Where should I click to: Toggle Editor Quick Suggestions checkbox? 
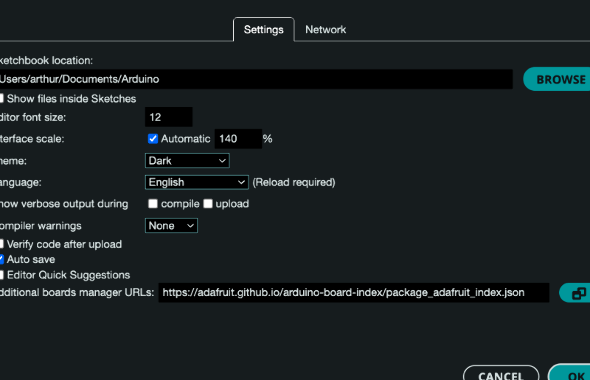tap(1, 275)
